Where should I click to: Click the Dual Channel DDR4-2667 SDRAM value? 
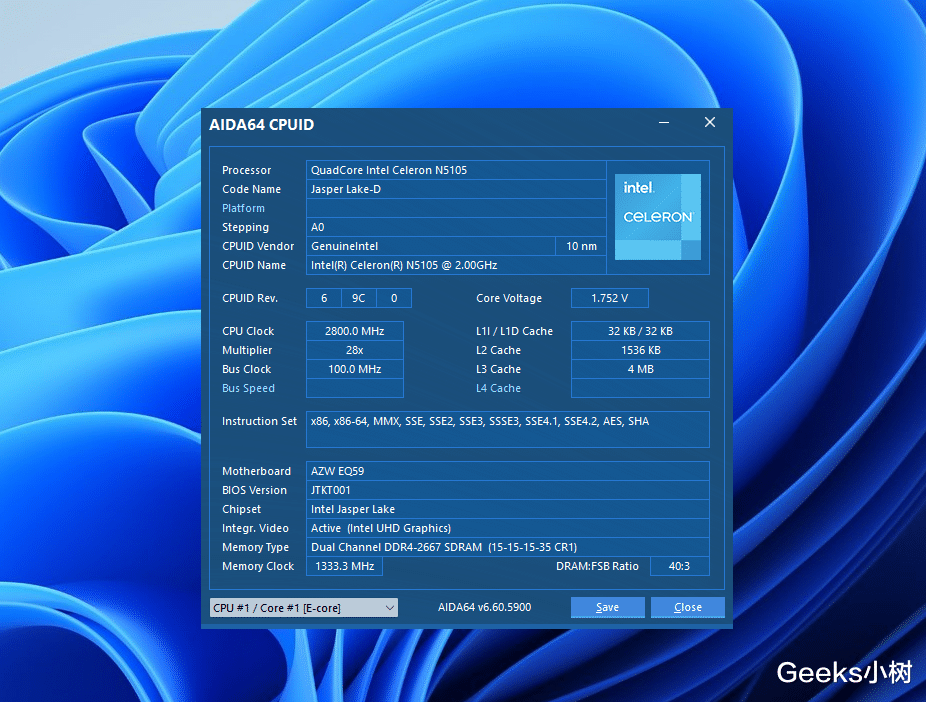tap(507, 547)
